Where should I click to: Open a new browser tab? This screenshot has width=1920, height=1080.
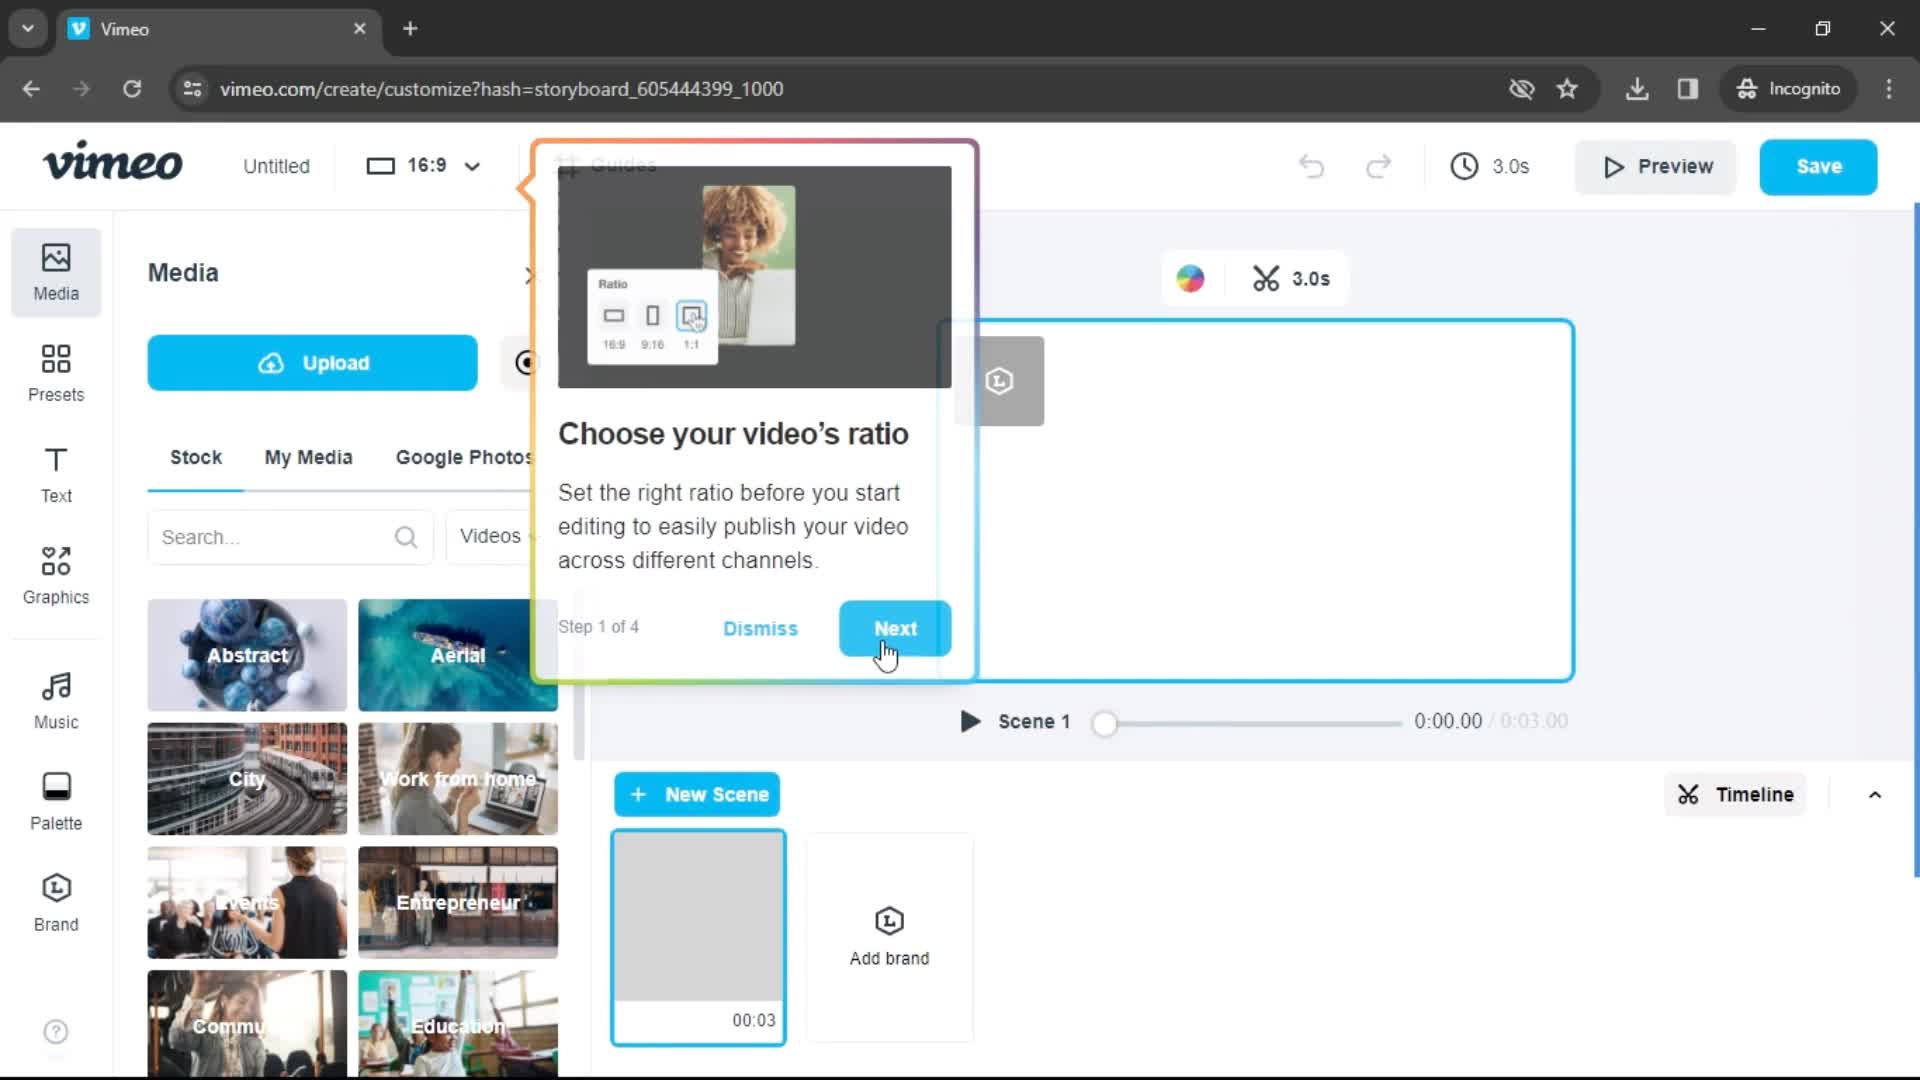410,29
